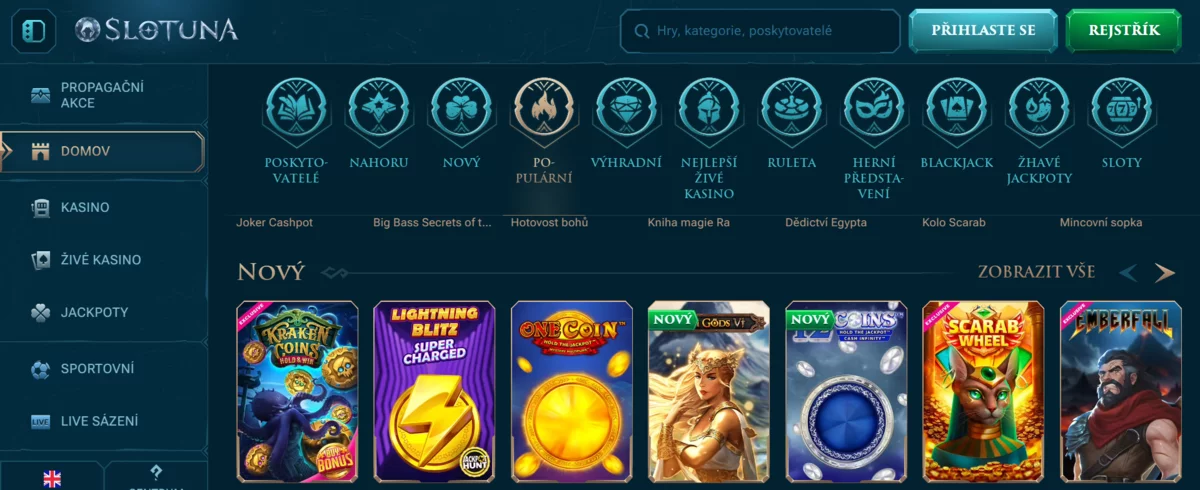
Task: Open the Scarab Wheel game thumbnail
Action: pyautogui.click(x=983, y=392)
